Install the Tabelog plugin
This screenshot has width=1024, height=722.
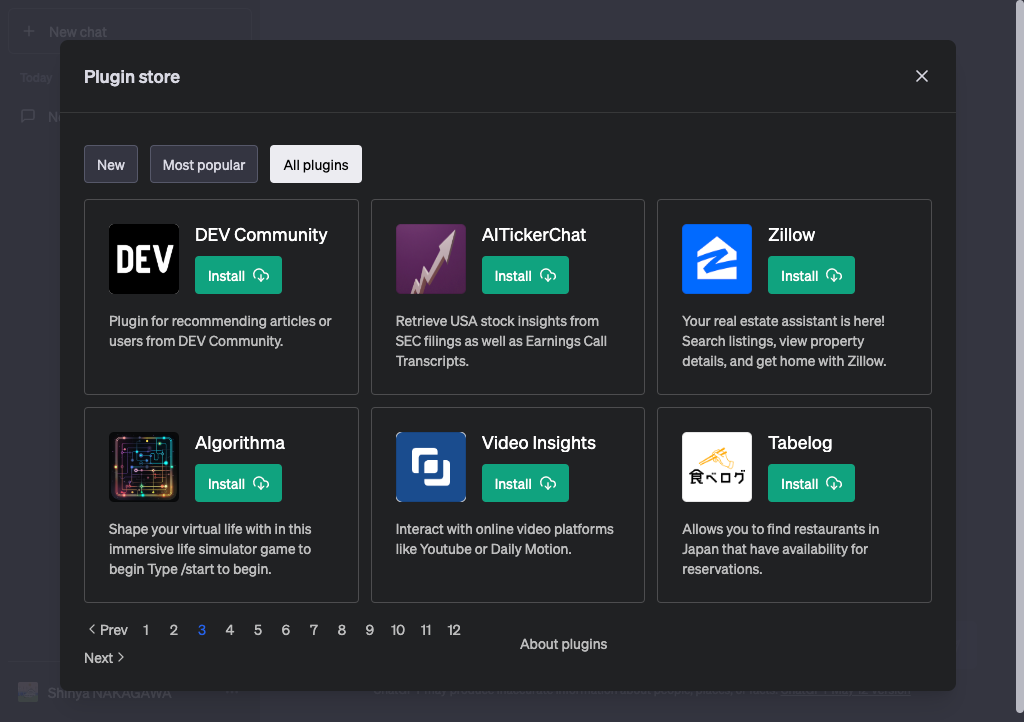pos(811,484)
